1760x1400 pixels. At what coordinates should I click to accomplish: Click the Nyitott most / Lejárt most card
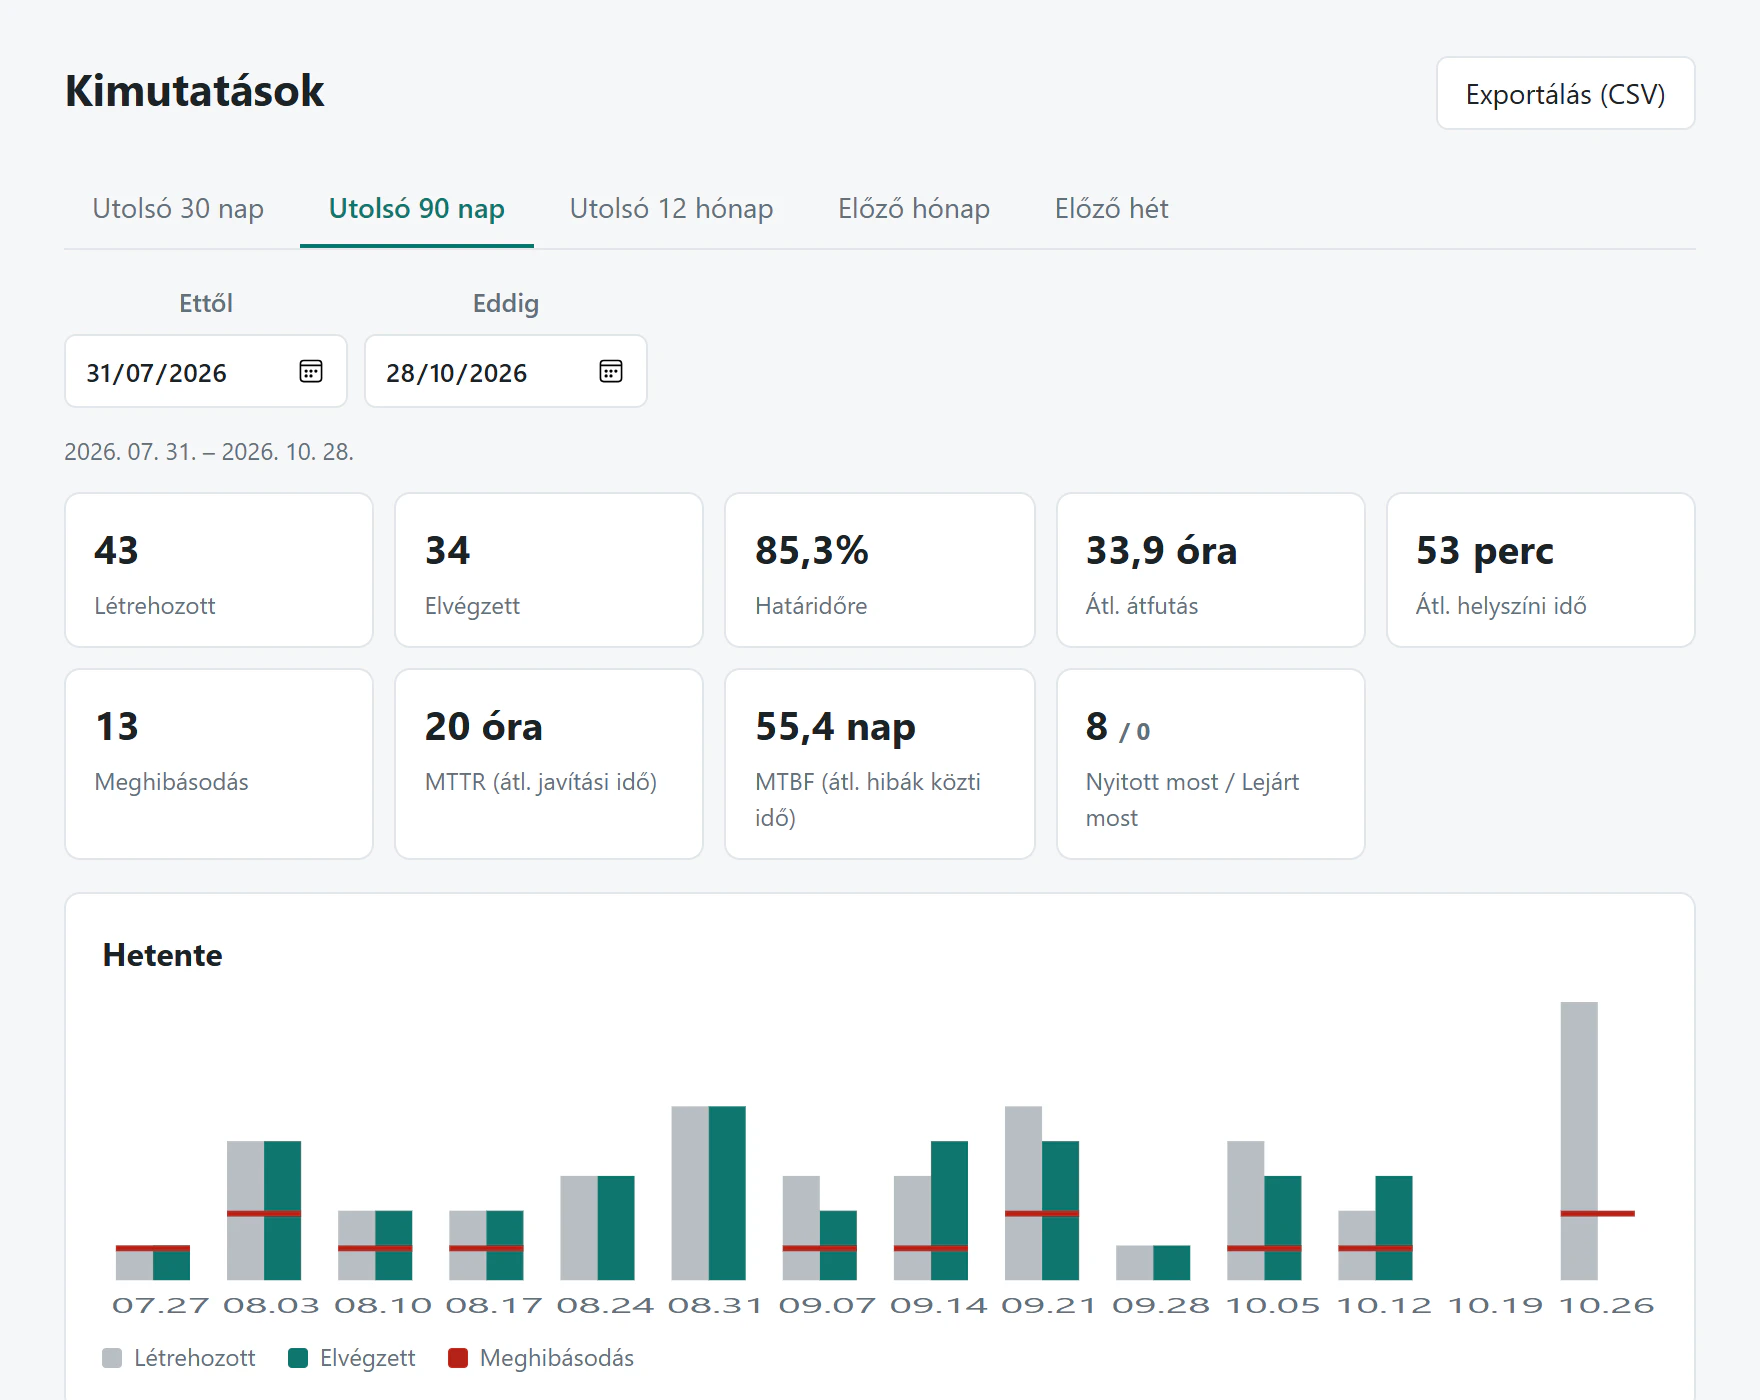coord(1211,764)
